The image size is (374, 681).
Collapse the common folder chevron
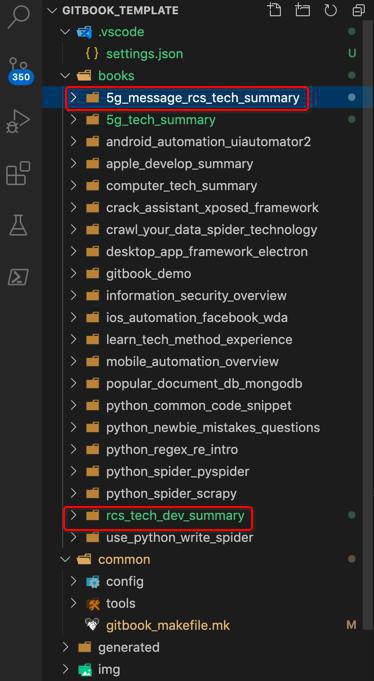[65, 559]
